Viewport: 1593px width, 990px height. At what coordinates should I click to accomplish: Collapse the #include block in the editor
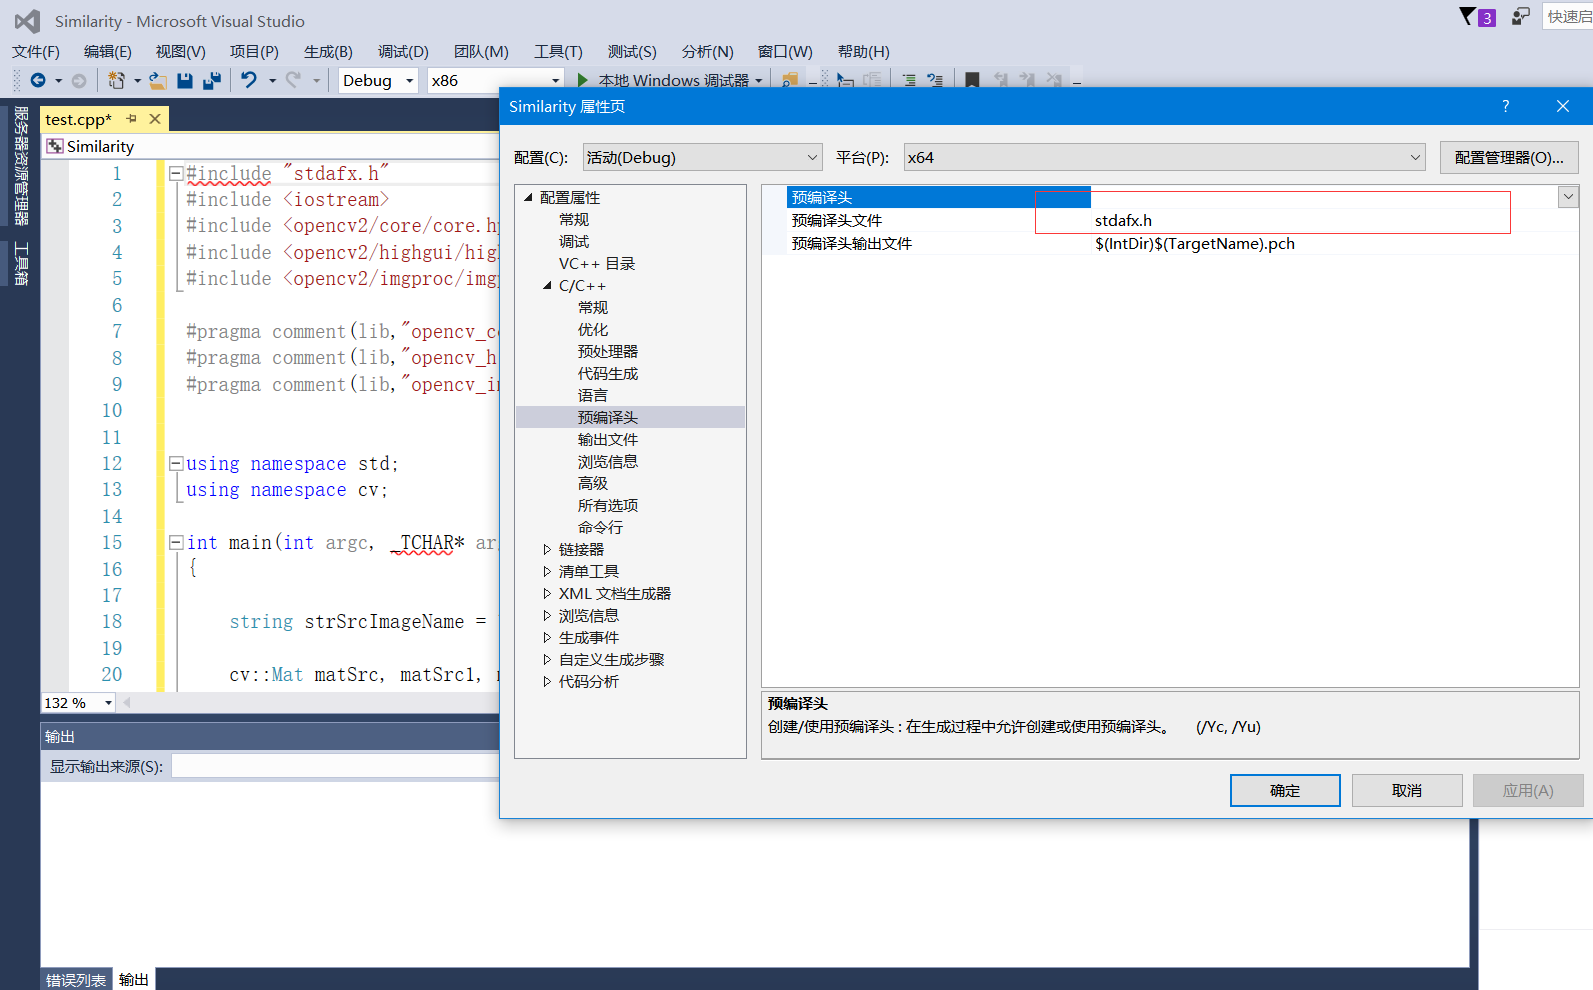(176, 173)
